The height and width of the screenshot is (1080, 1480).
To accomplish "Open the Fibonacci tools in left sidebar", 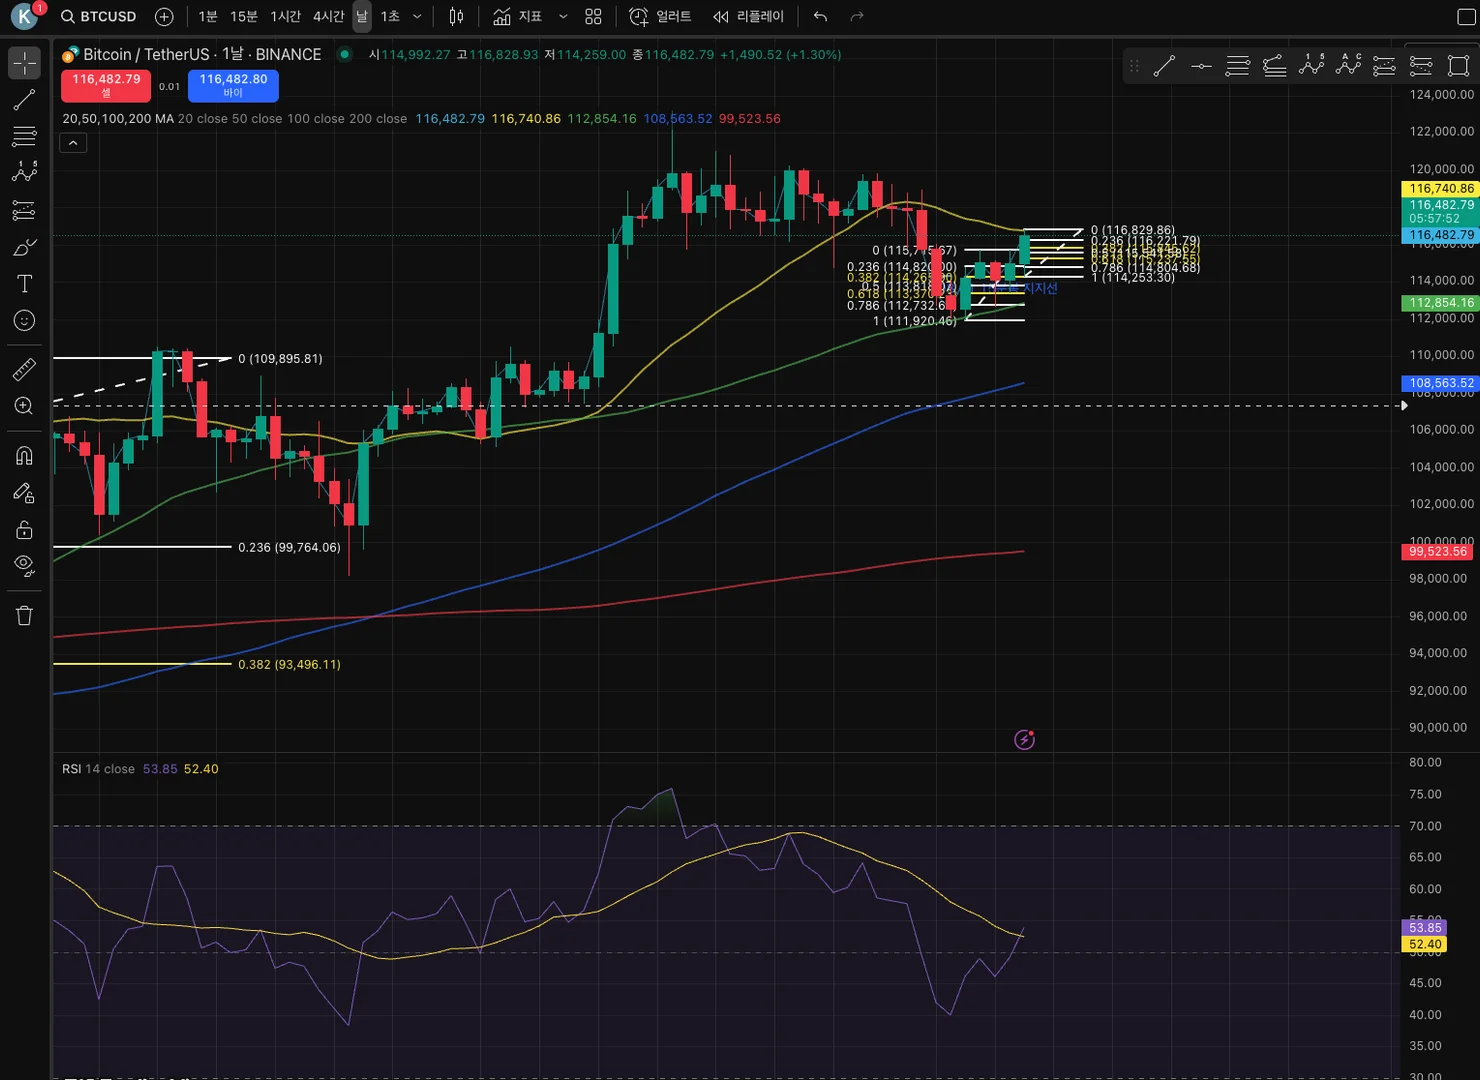I will pyautogui.click(x=24, y=136).
